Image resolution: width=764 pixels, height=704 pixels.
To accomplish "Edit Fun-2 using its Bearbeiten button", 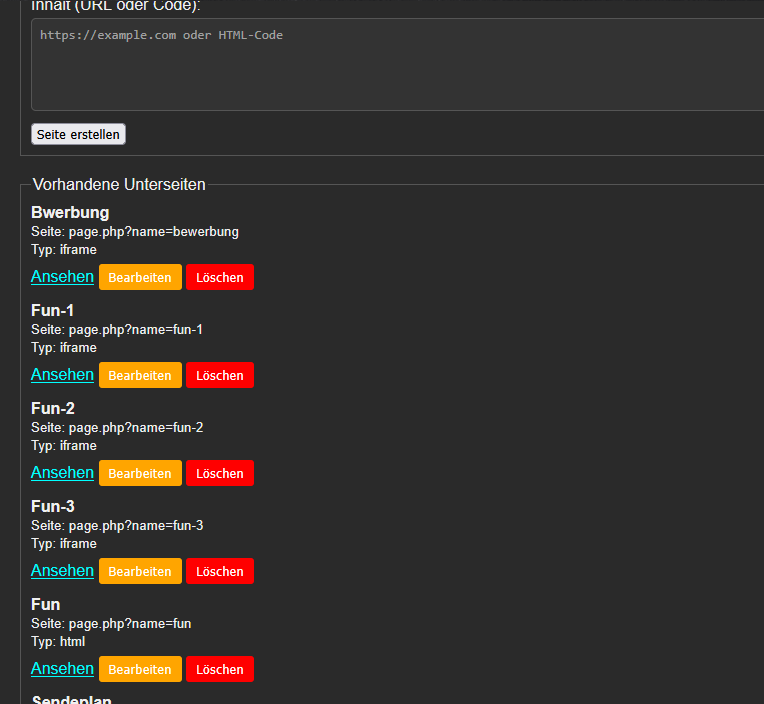I will coord(140,473).
